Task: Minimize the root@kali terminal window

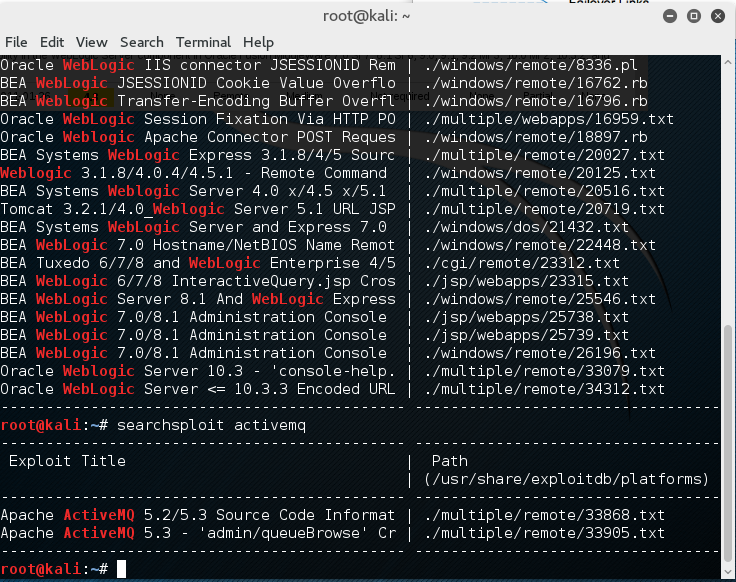Action: coord(670,16)
